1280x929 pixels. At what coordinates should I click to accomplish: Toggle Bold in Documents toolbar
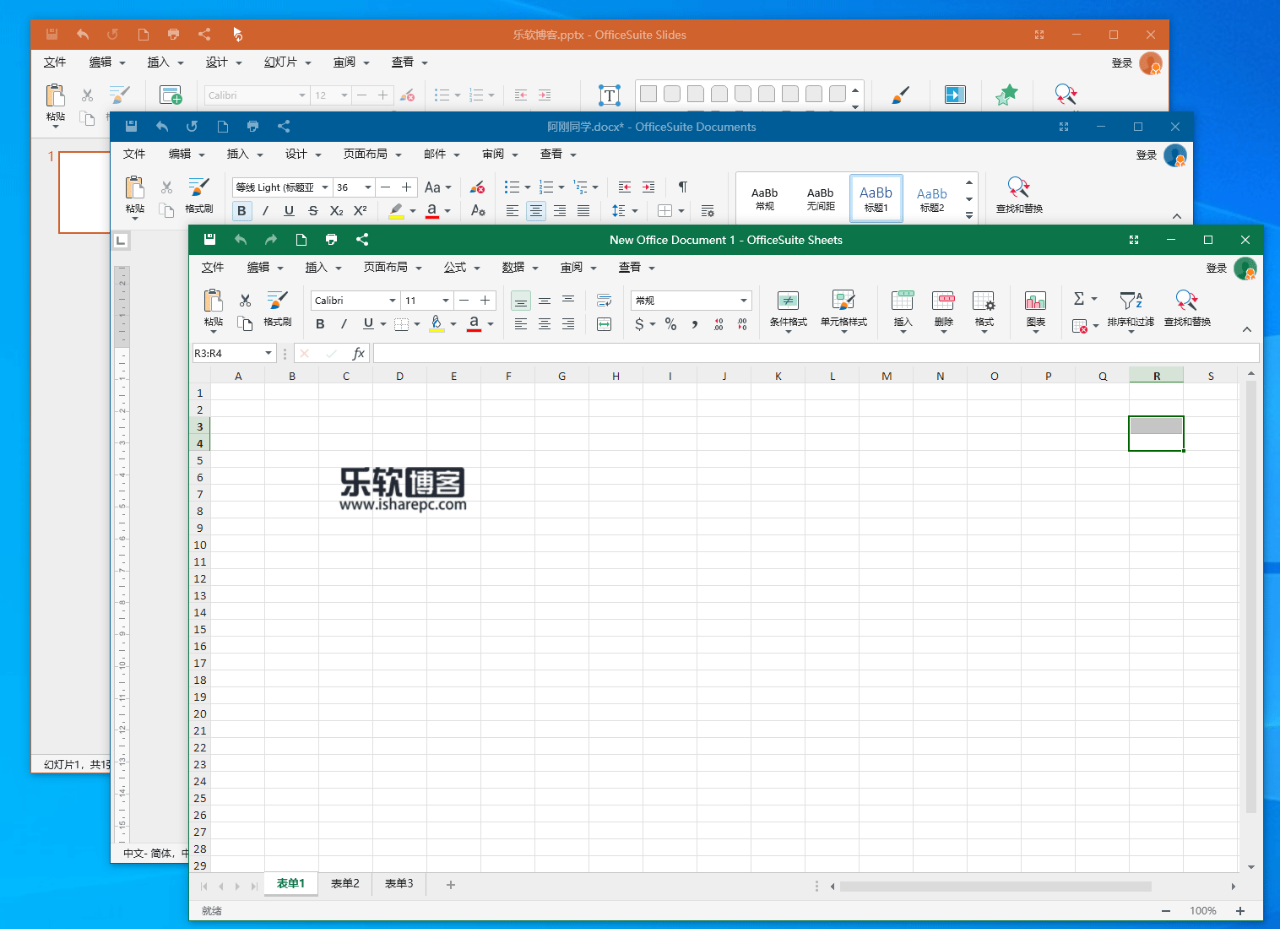[x=241, y=211]
